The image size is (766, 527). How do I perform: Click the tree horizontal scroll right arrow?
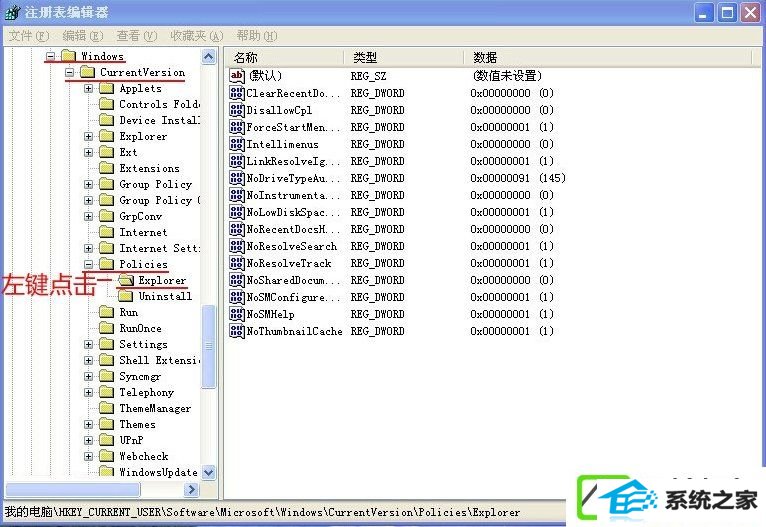click(192, 489)
